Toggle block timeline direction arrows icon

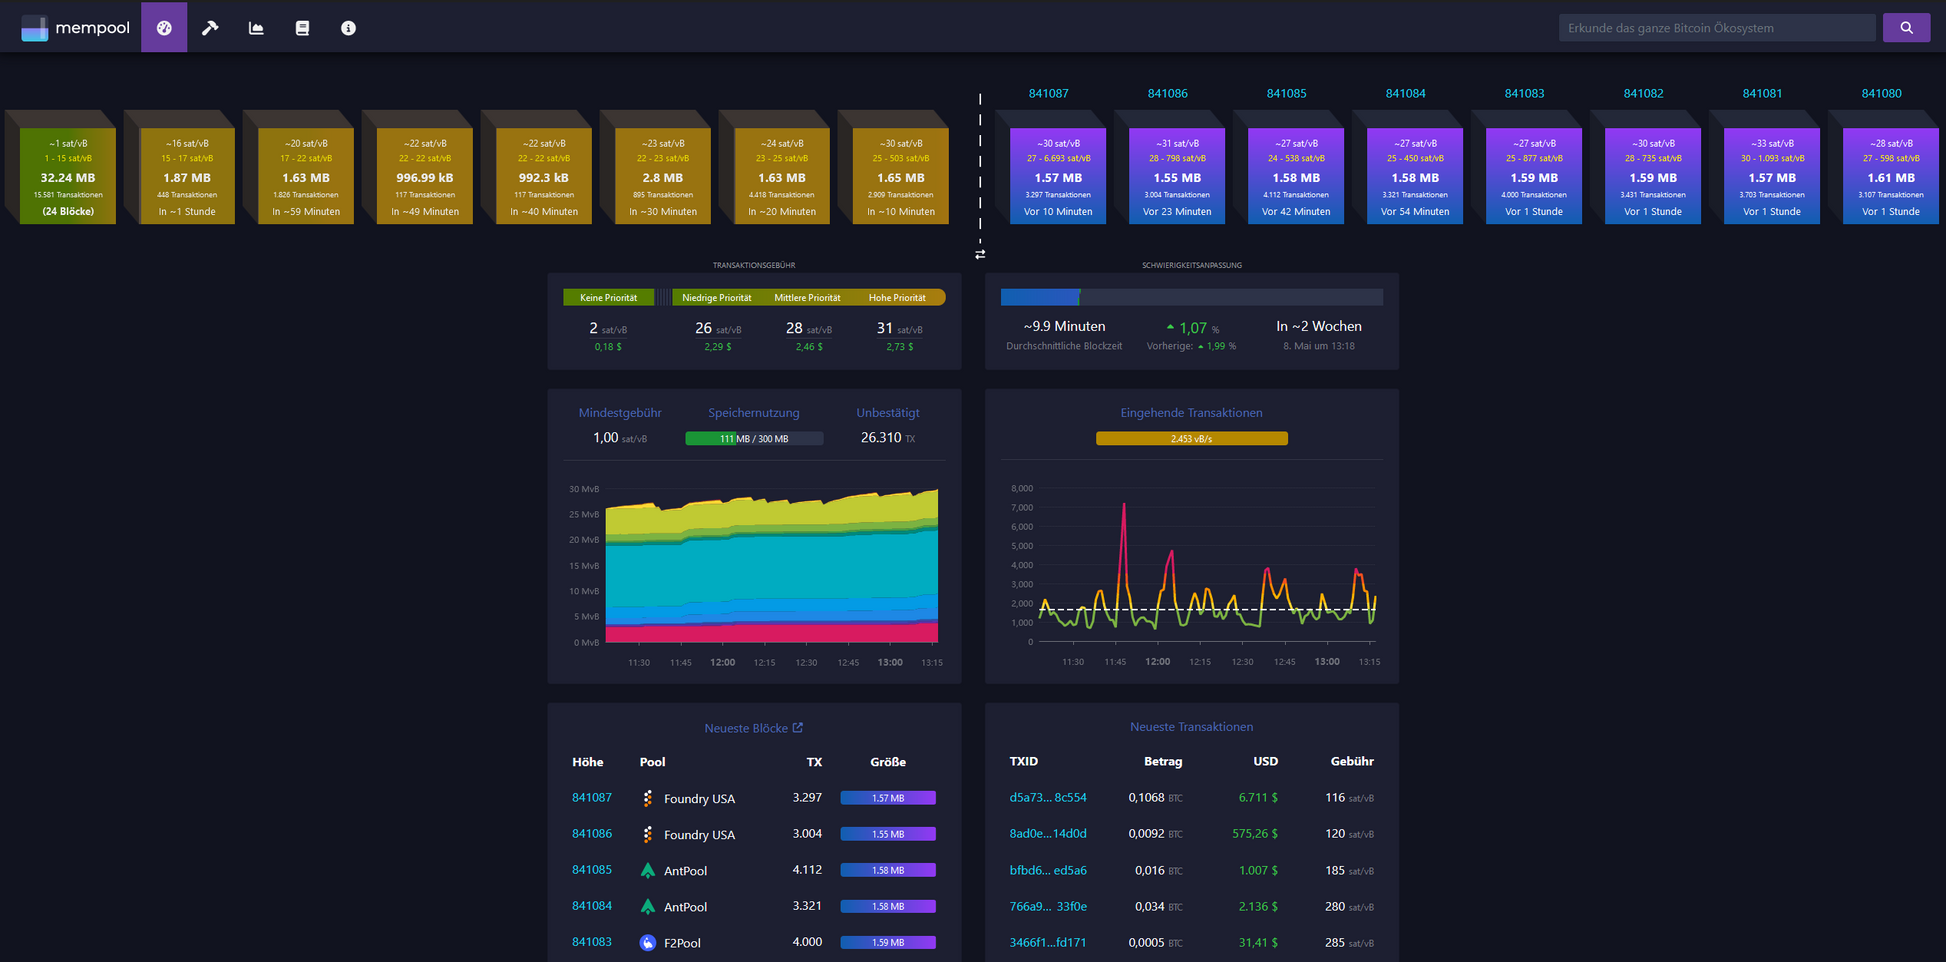[x=980, y=255]
